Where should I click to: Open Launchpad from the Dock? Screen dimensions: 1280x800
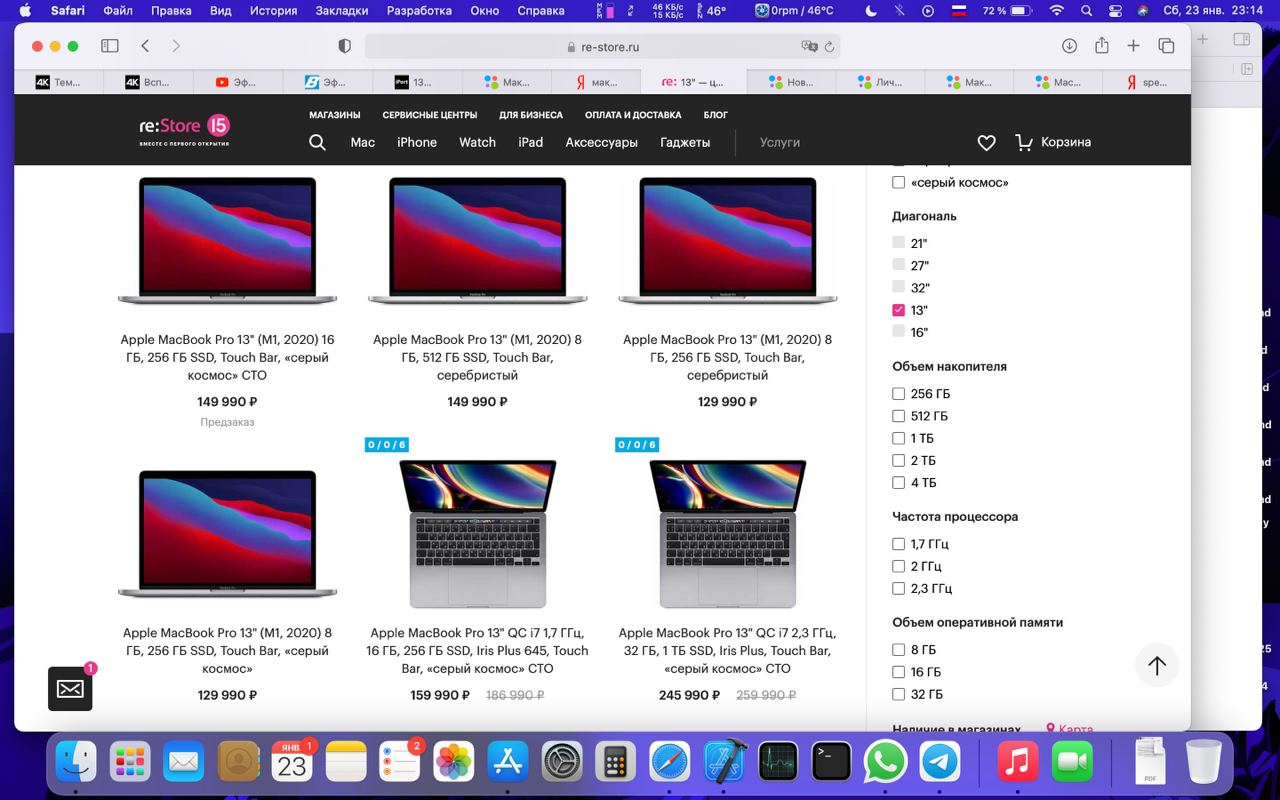130,762
